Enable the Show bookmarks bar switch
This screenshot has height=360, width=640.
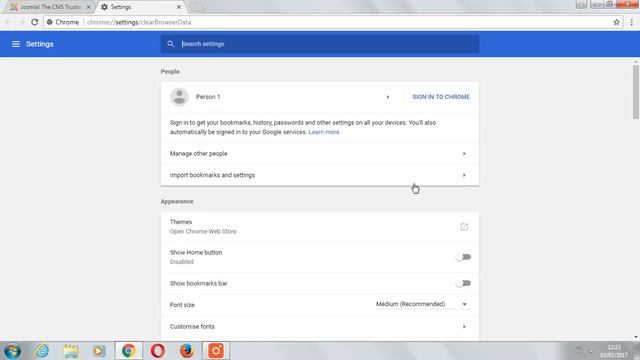463,283
